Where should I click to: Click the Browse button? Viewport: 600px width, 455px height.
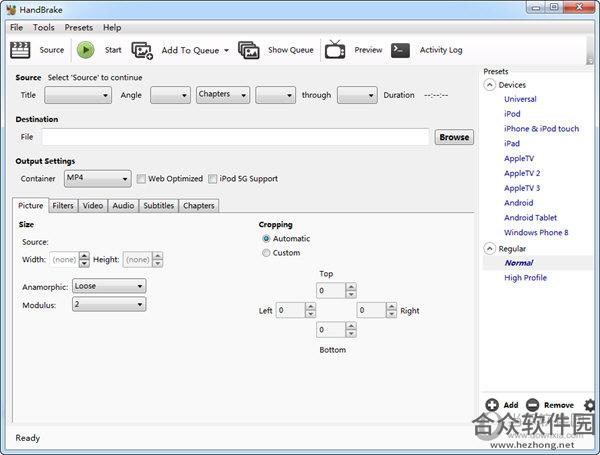[454, 137]
